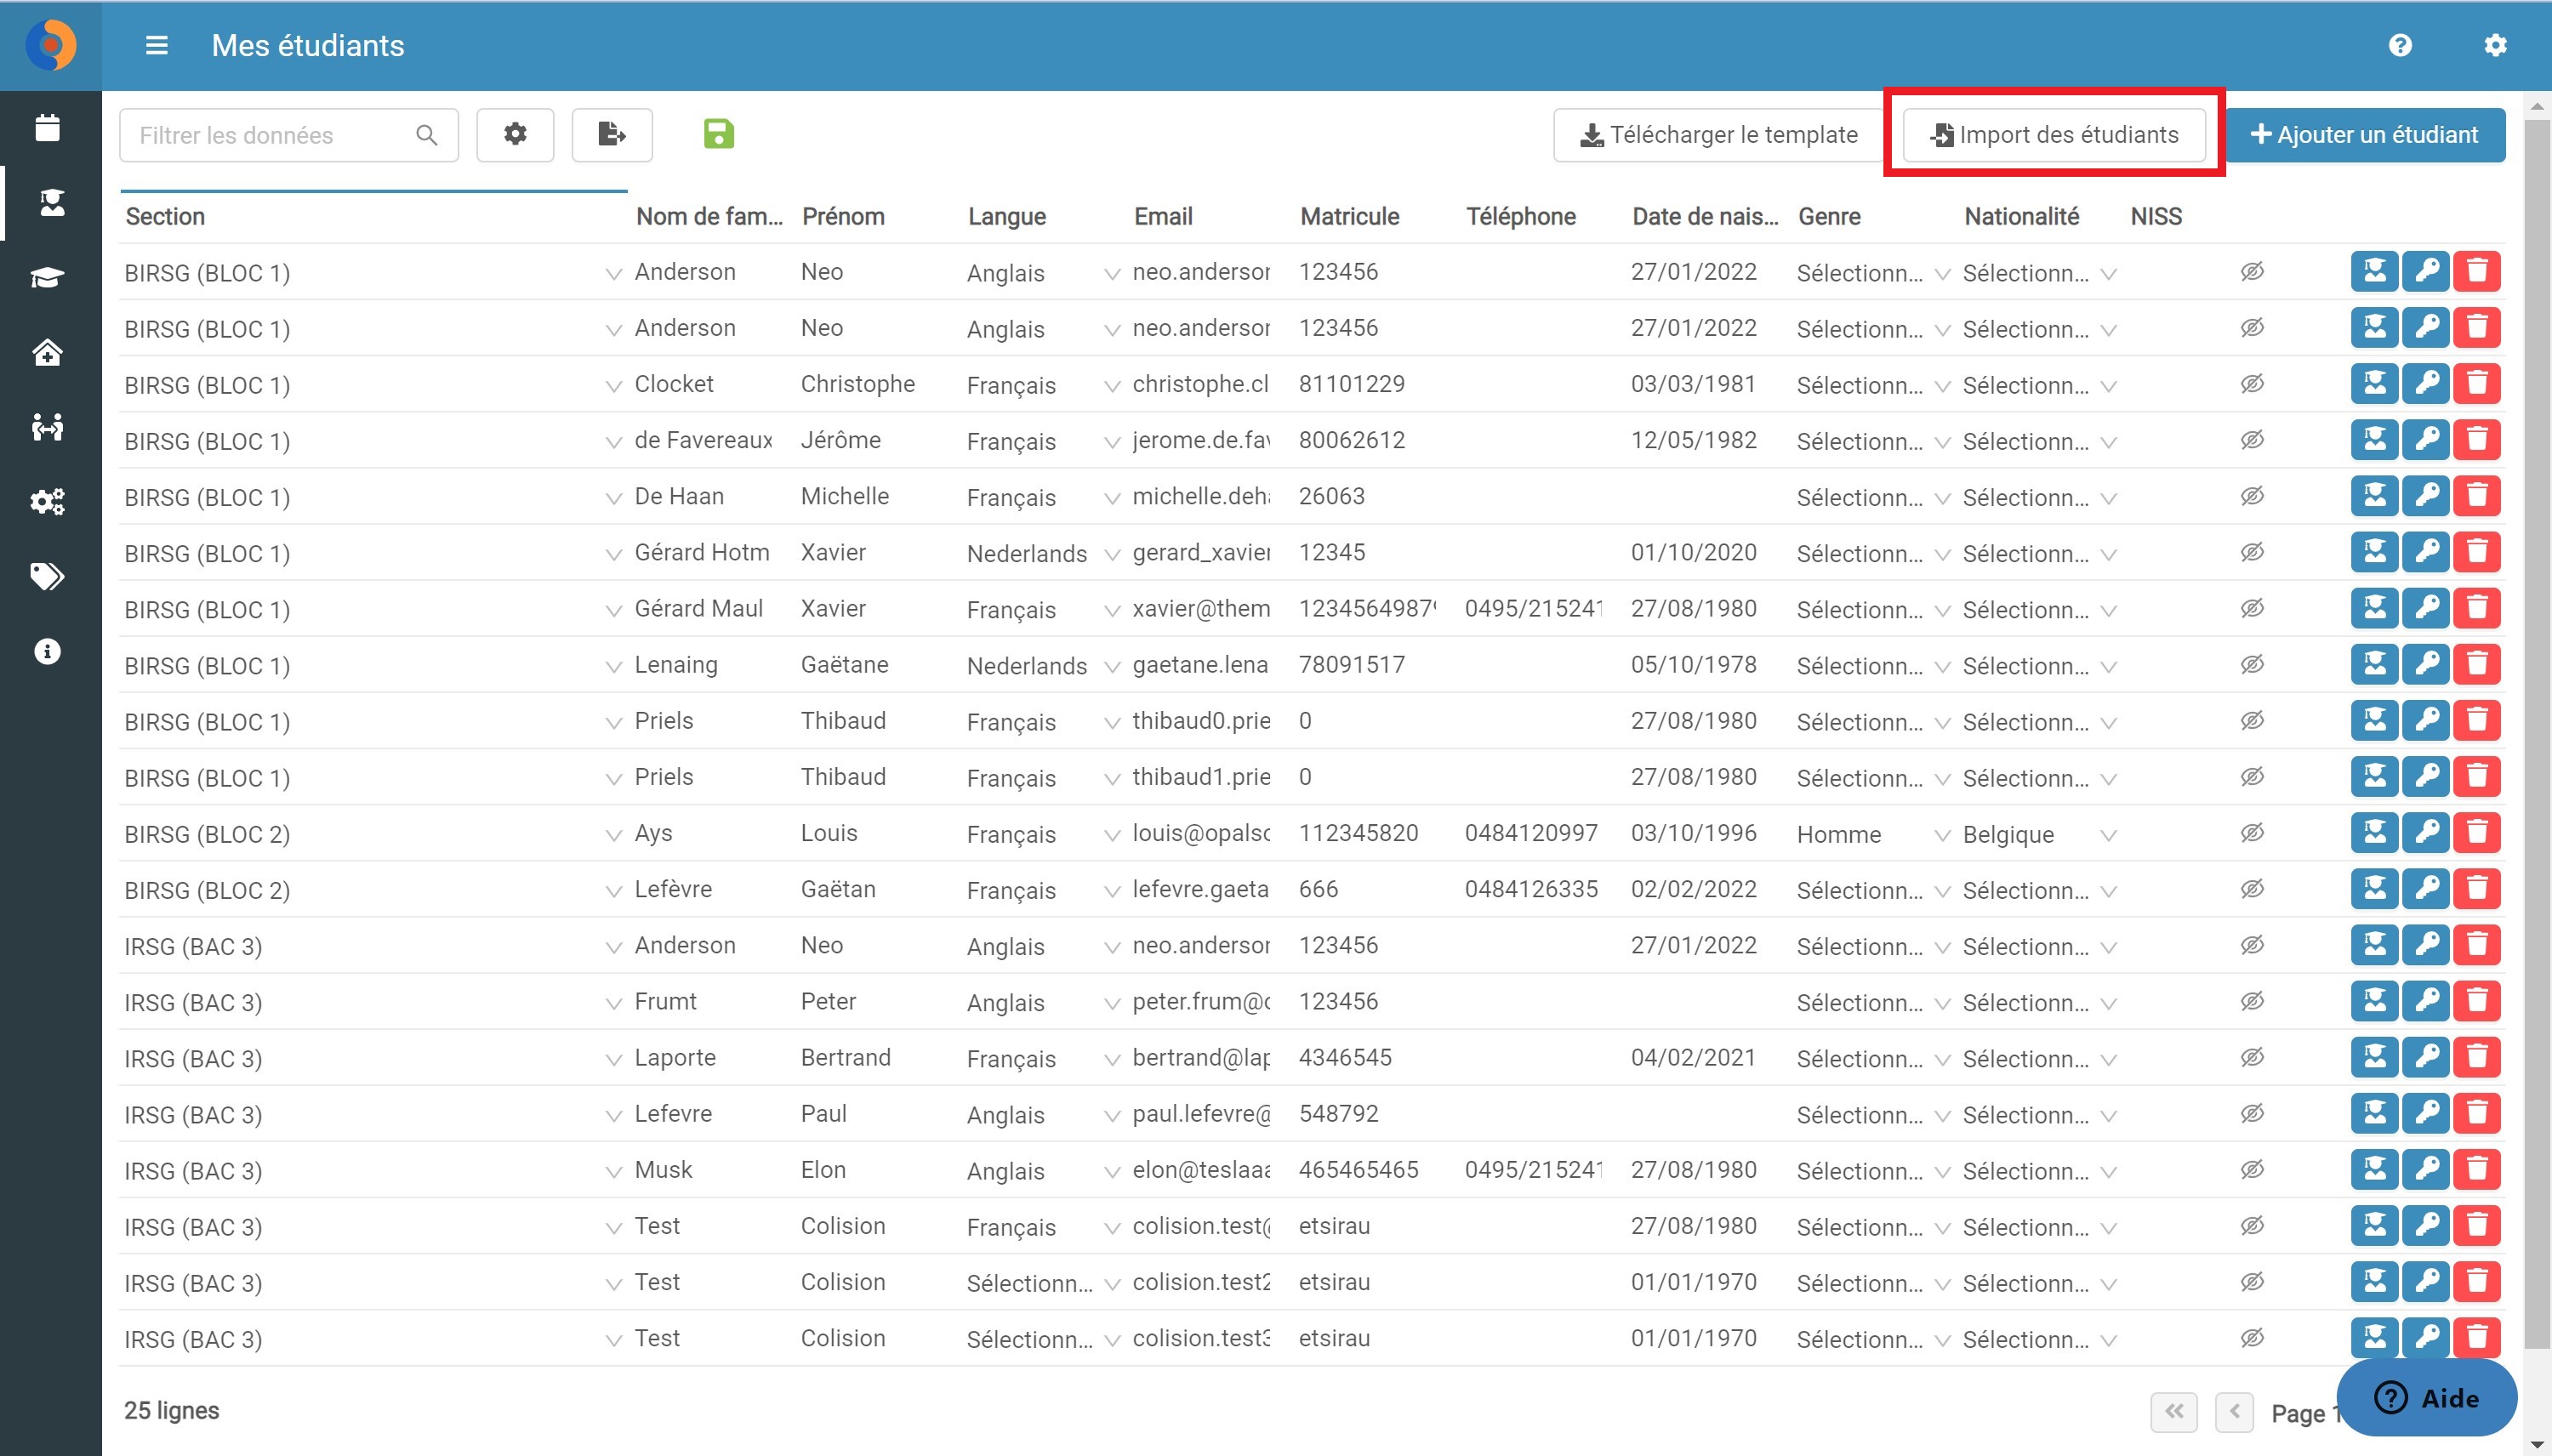Toggle visibility eye for Lenaing Gaëtane
Screen dimensions: 2552x1456
coord(2252,664)
